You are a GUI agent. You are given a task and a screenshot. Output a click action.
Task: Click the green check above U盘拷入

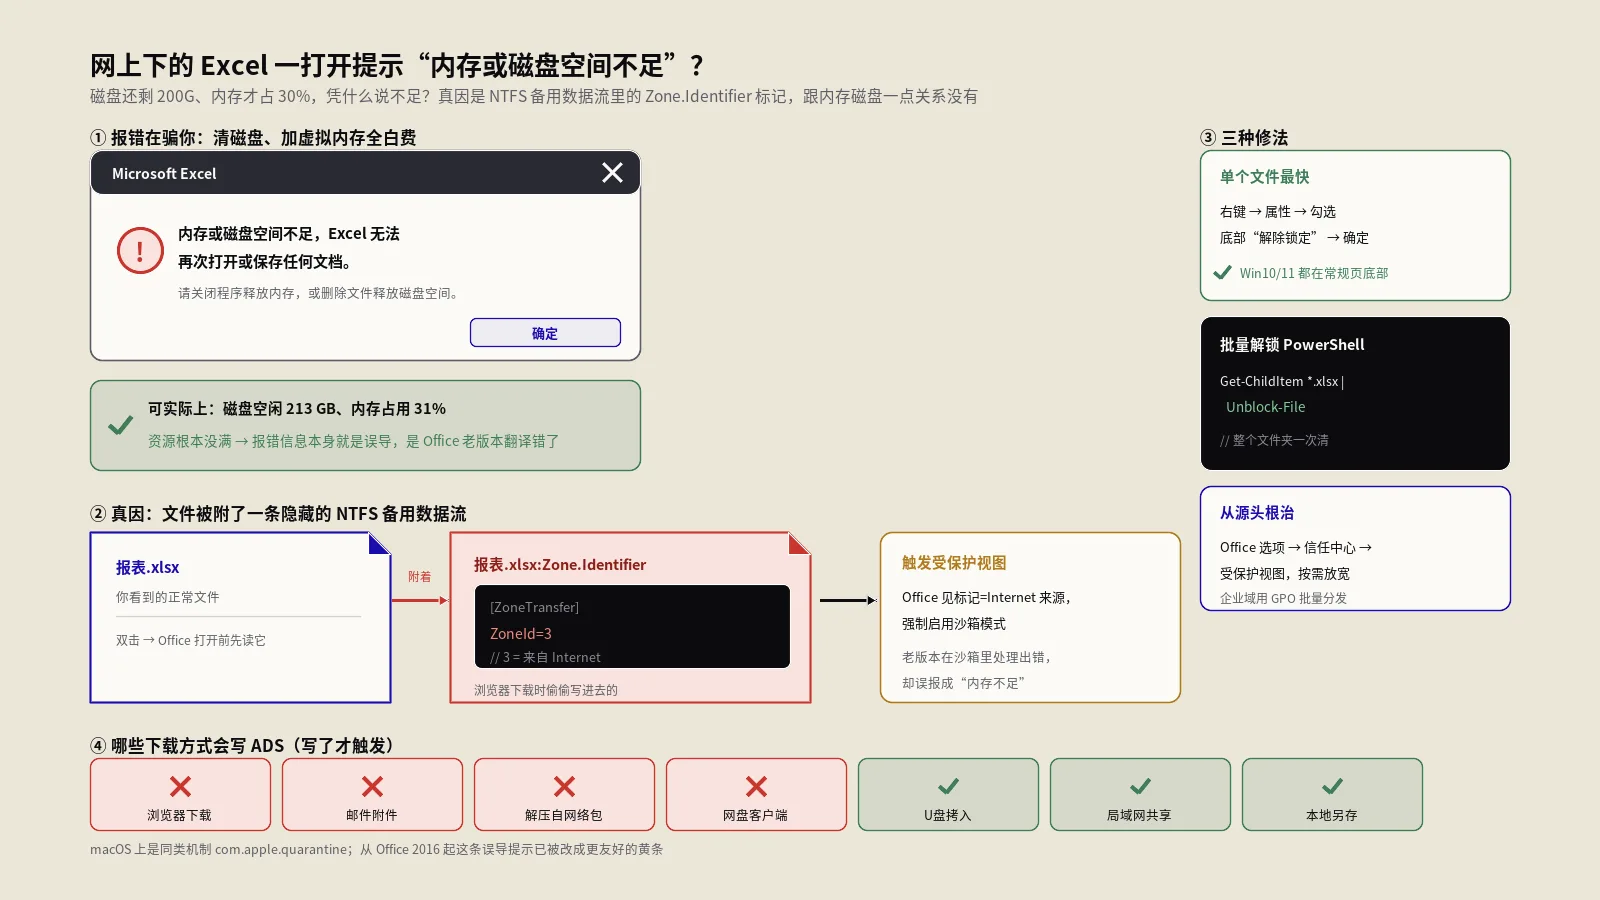[x=948, y=787]
